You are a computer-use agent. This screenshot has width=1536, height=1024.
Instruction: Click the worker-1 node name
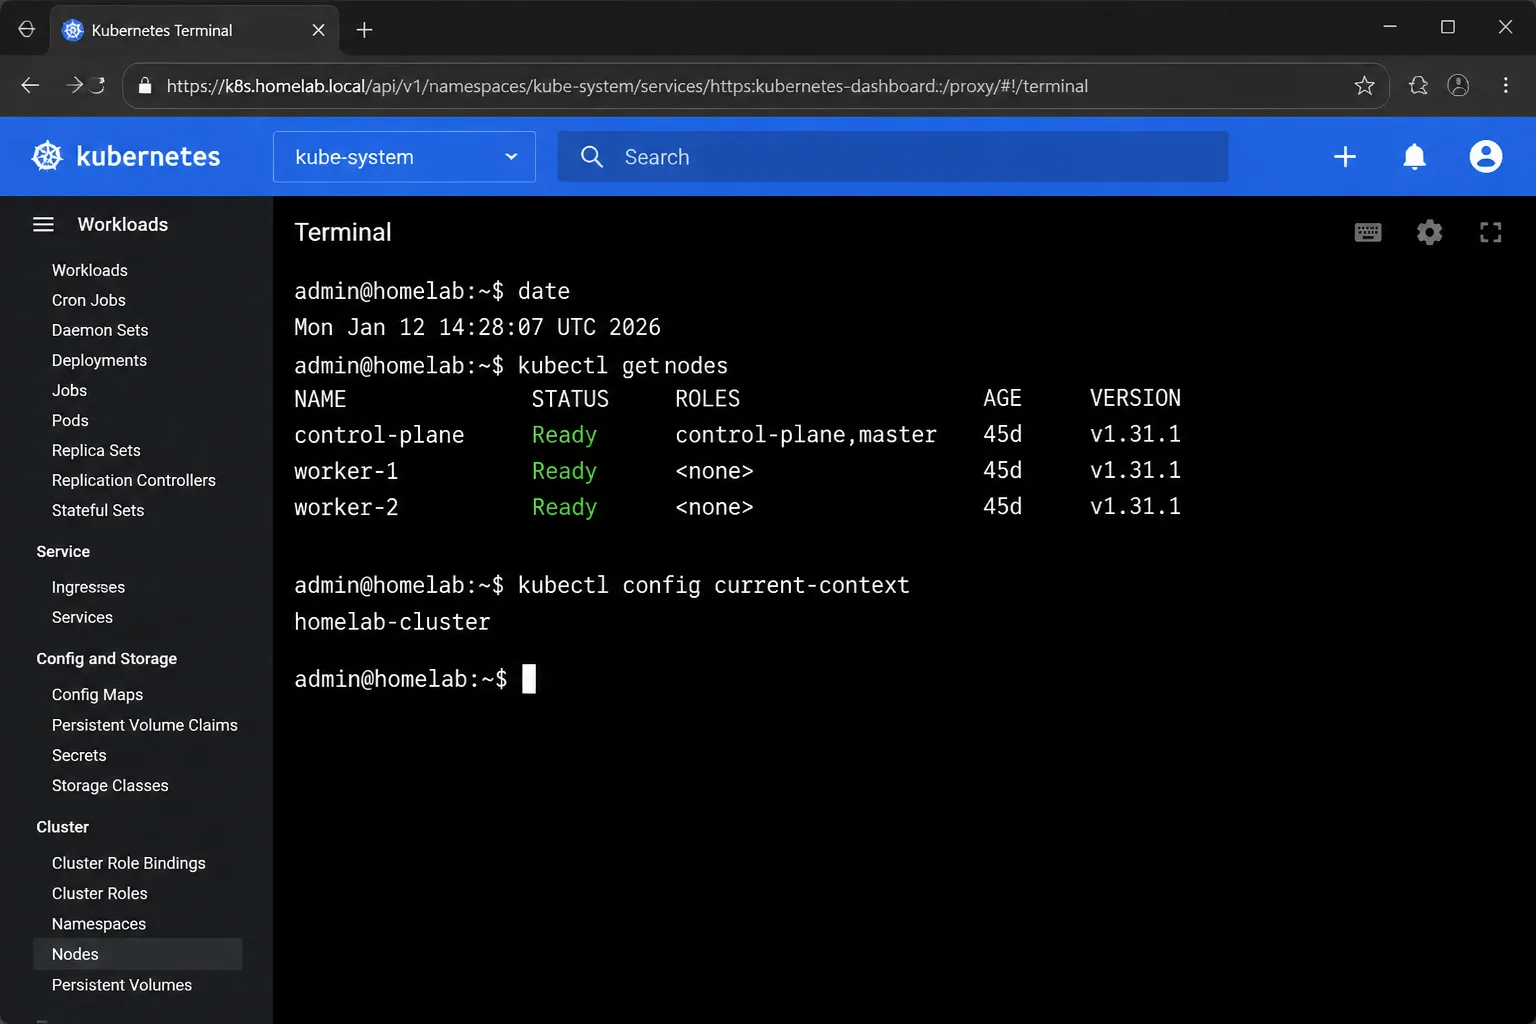[346, 471]
